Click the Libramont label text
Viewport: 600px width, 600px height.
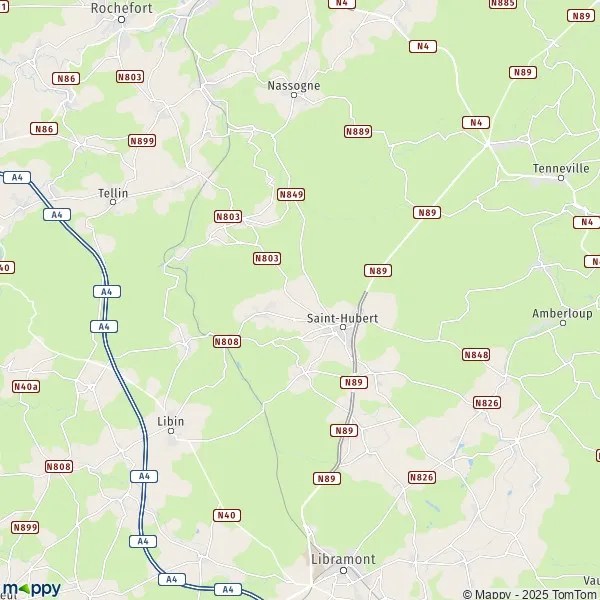point(343,559)
